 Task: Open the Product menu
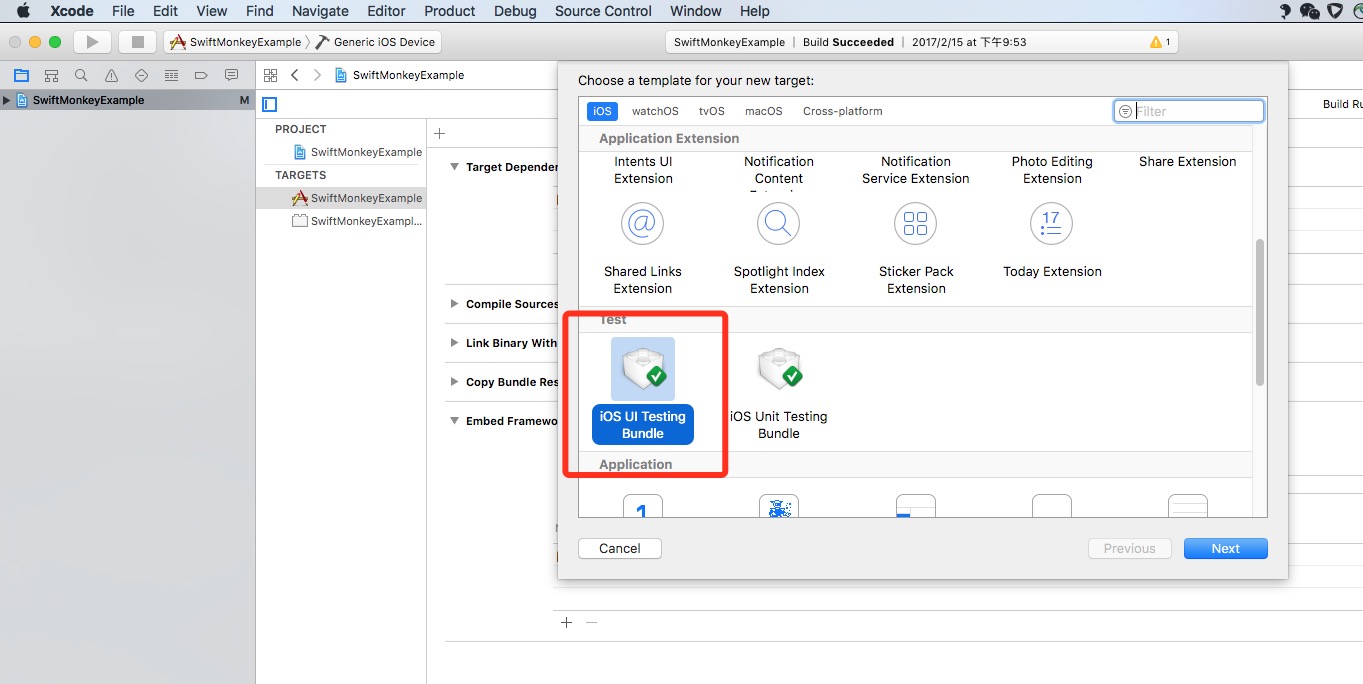click(449, 11)
